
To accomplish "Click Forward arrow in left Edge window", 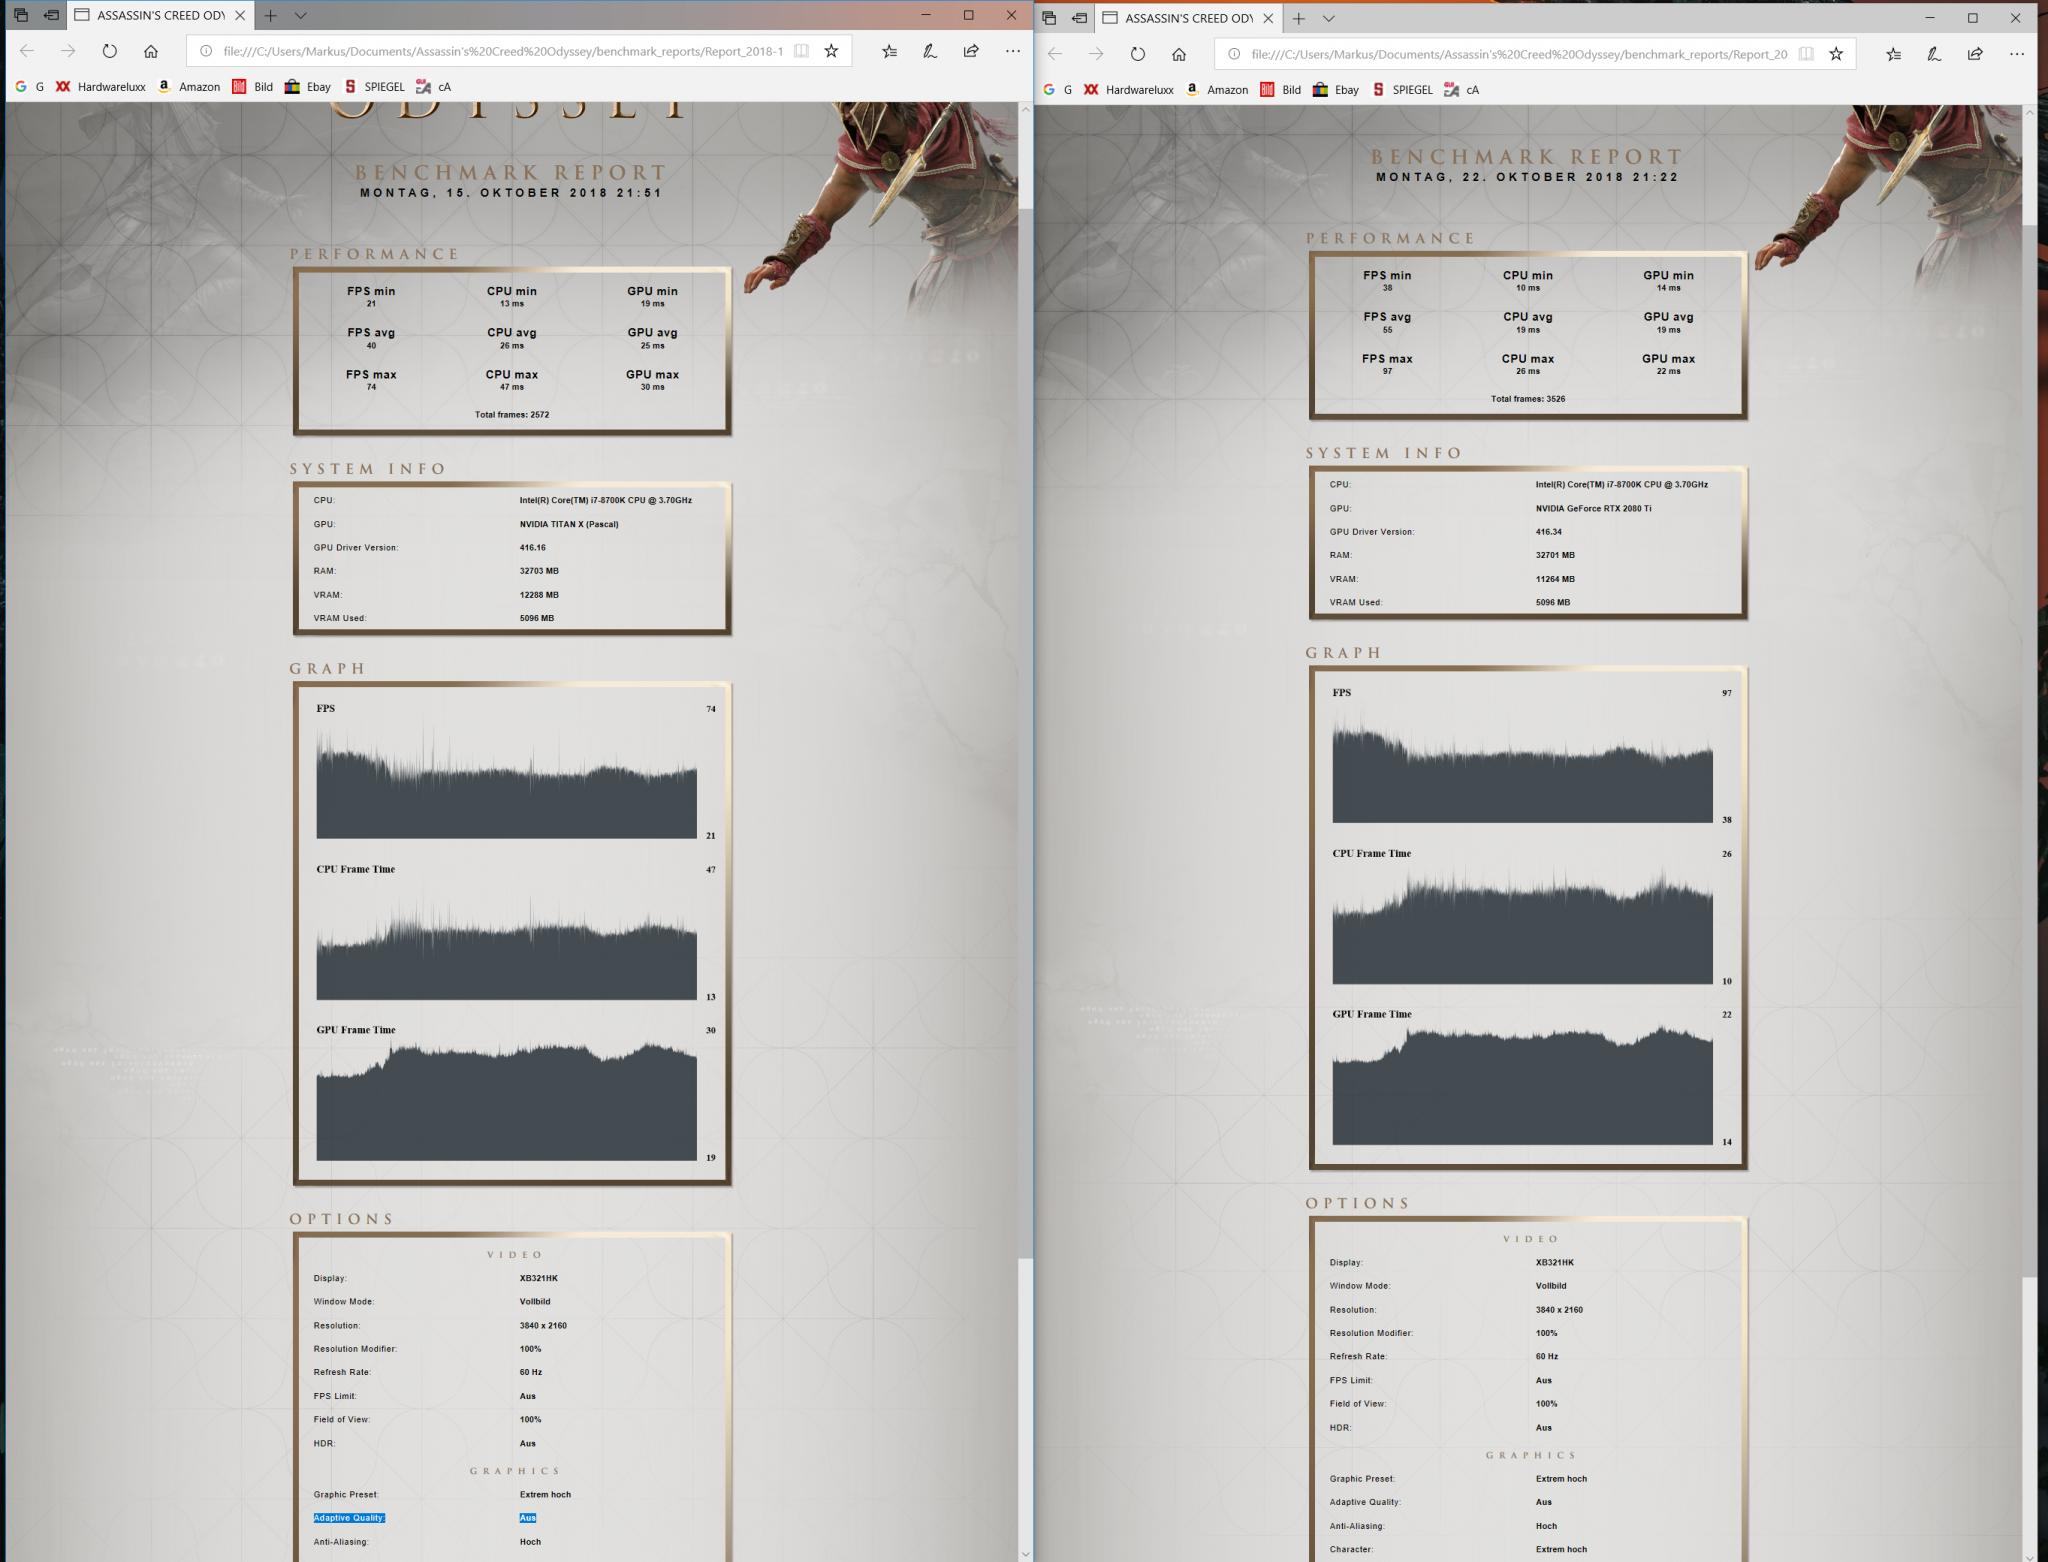I will (x=68, y=51).
